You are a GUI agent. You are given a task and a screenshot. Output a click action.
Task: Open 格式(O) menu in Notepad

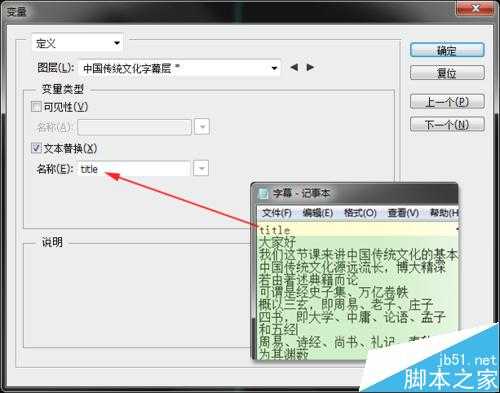tap(360, 213)
